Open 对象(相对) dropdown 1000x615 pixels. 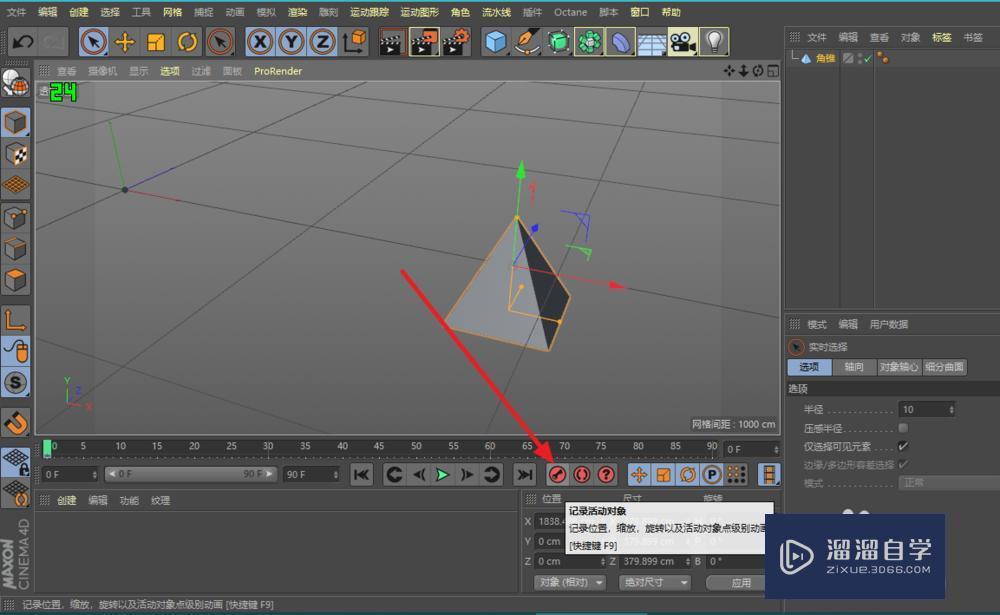(570, 582)
